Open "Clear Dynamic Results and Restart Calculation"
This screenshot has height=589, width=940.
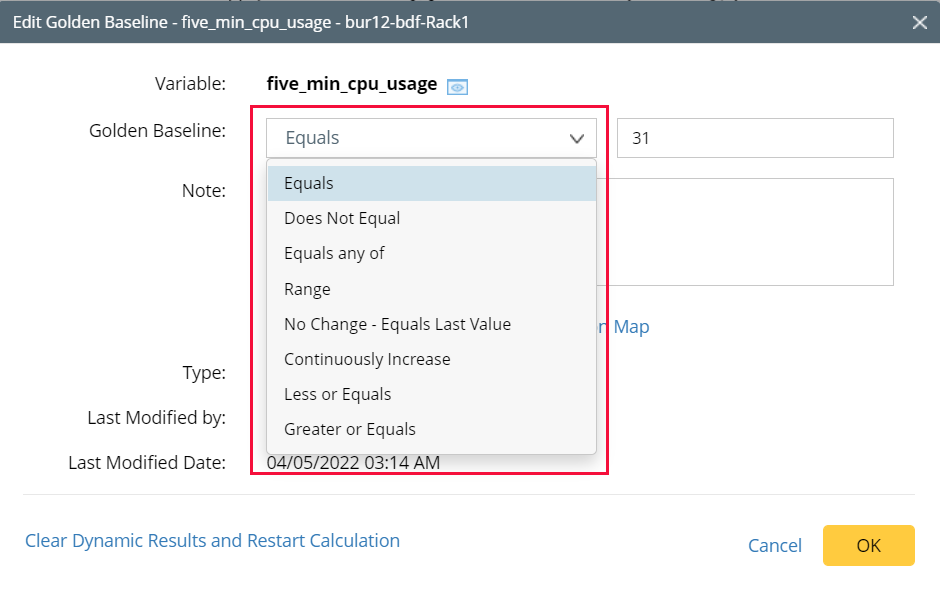[212, 540]
